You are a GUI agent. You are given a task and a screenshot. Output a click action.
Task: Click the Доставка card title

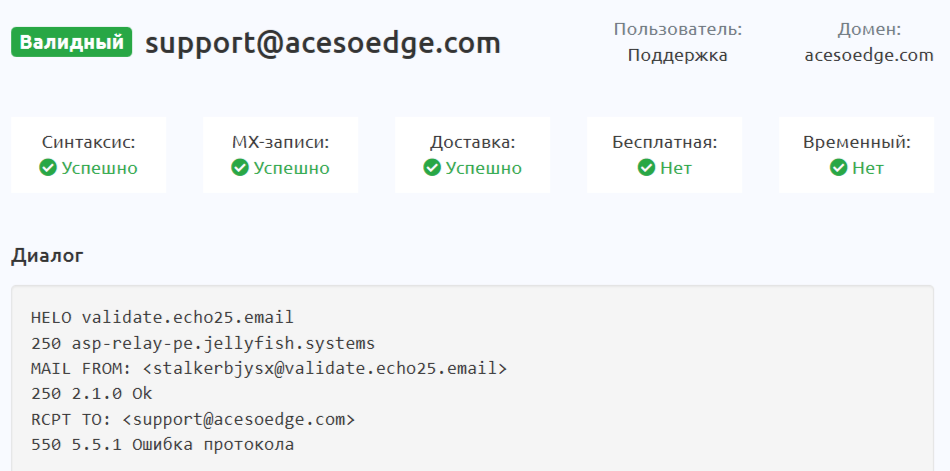click(x=472, y=142)
